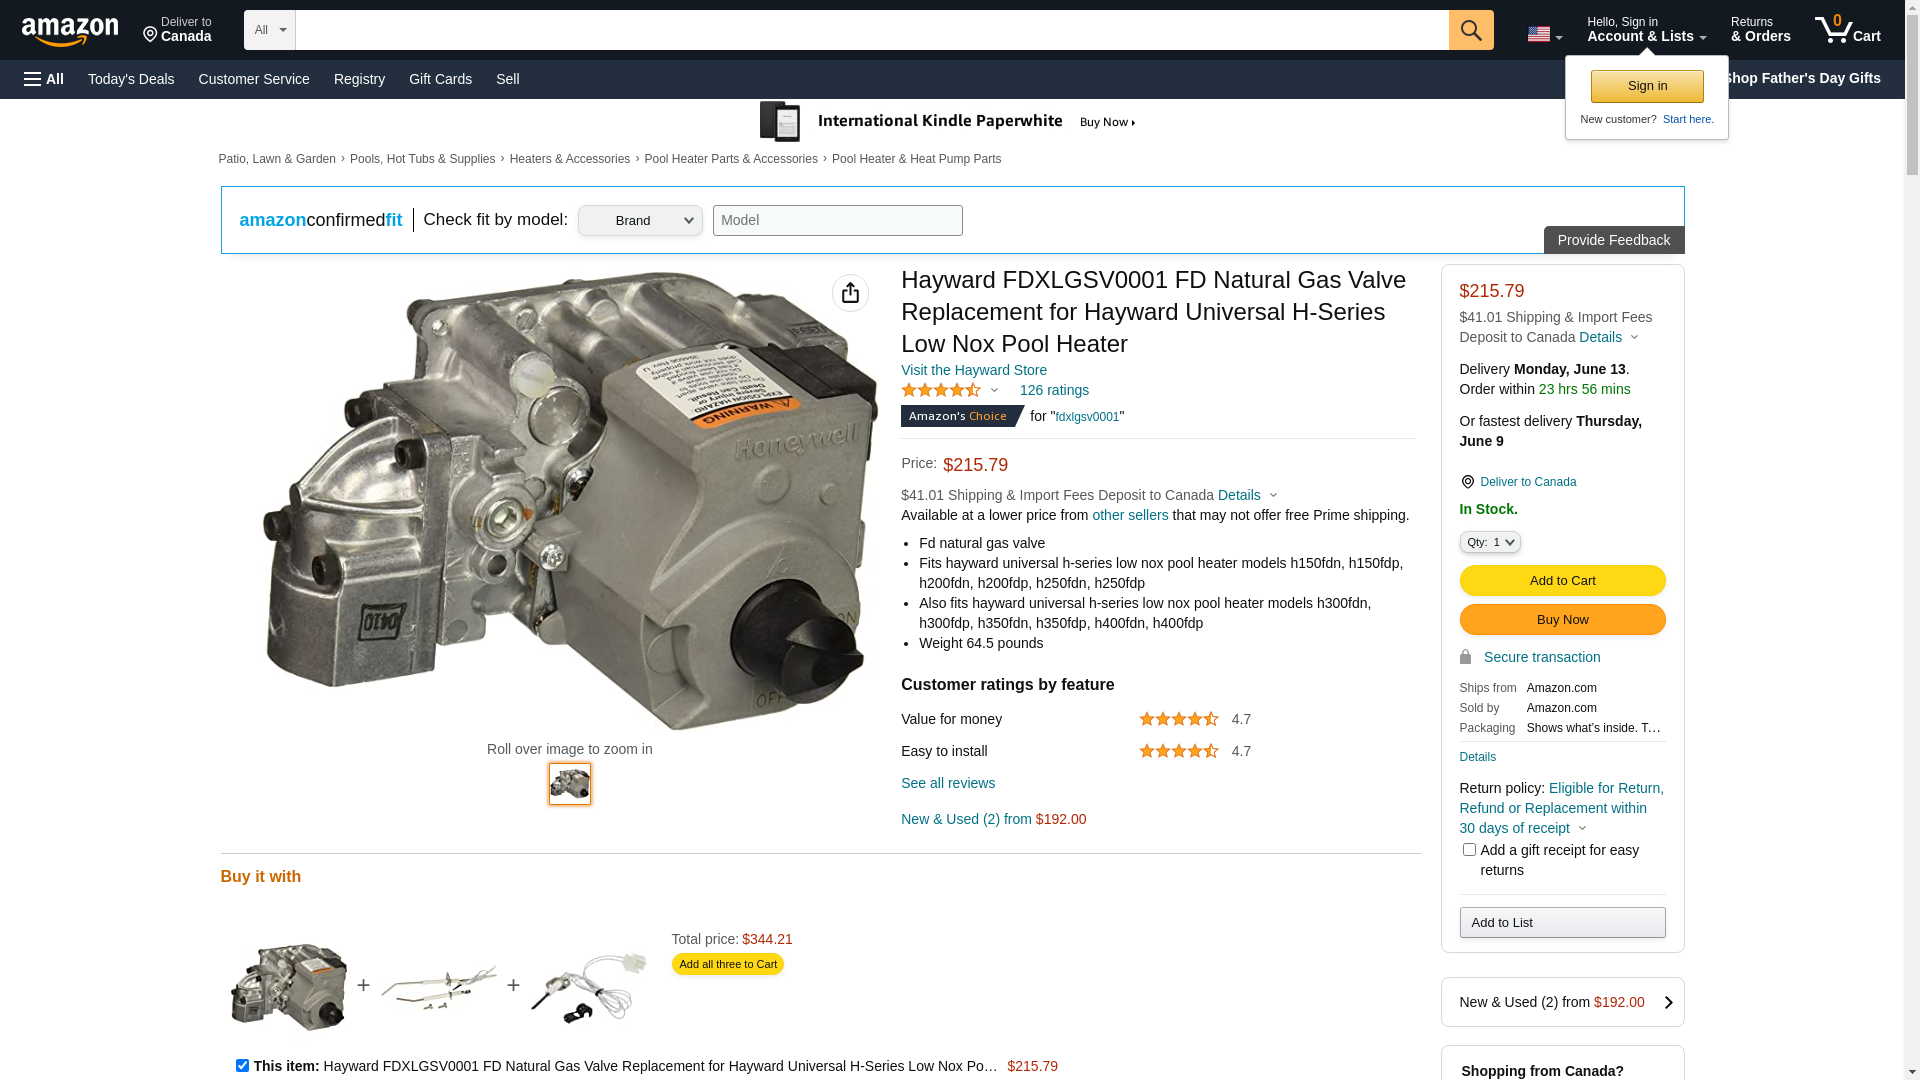Click the Model input field
The height and width of the screenshot is (1080, 1920).
[837, 221]
